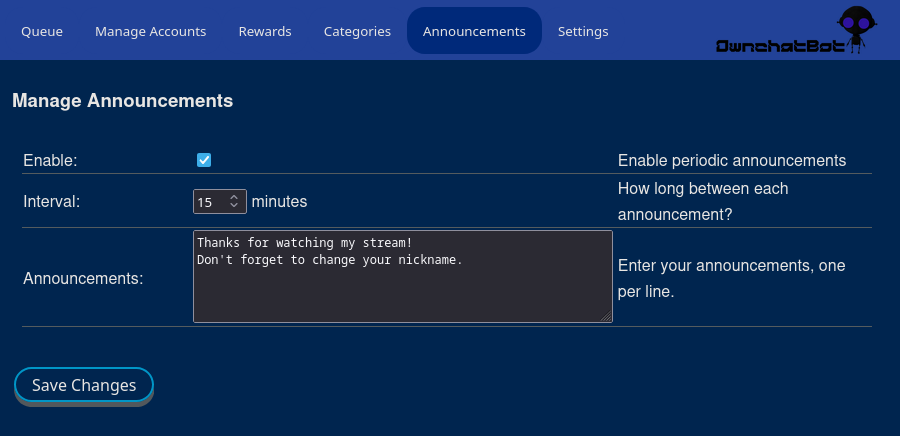The width and height of the screenshot is (900, 436).
Task: Uncheck the Enable announcements checkbox
Action: point(204,160)
